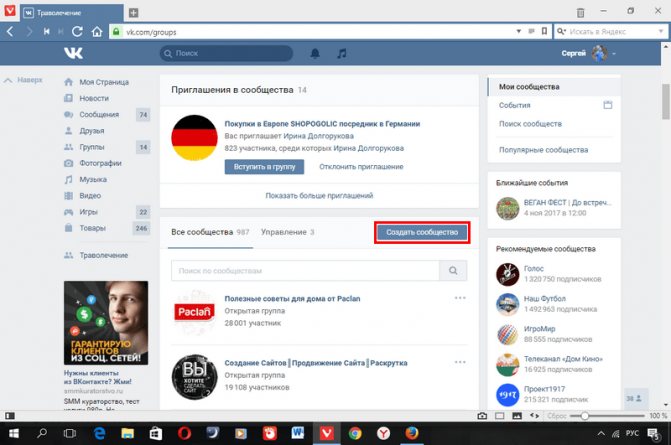The width and height of the screenshot is (671, 445).
Task: Open Новости in left sidebar
Action: coord(94,98)
